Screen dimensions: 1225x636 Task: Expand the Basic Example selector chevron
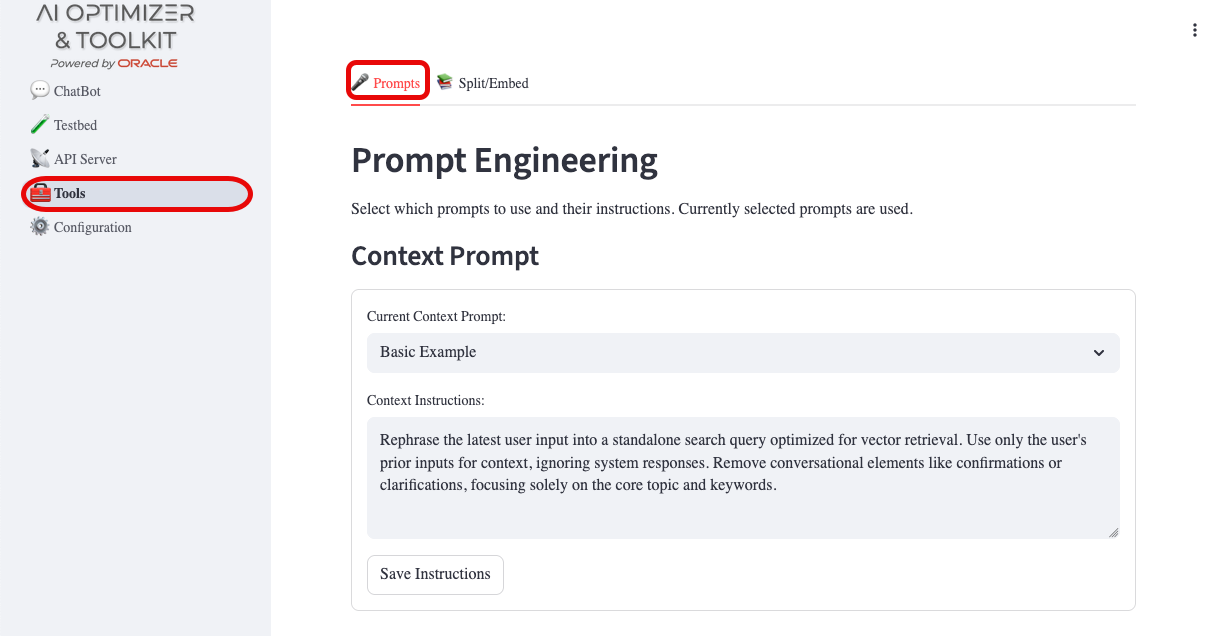[1098, 352]
